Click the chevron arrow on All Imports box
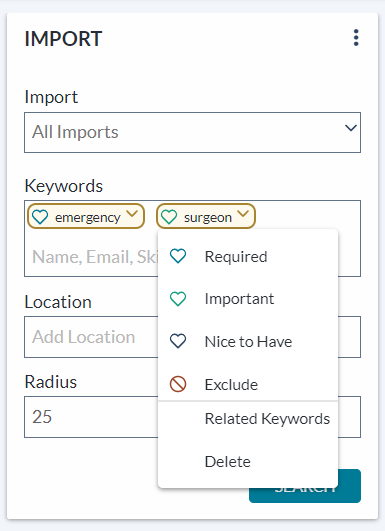The height and width of the screenshot is (531, 385). (x=351, y=128)
